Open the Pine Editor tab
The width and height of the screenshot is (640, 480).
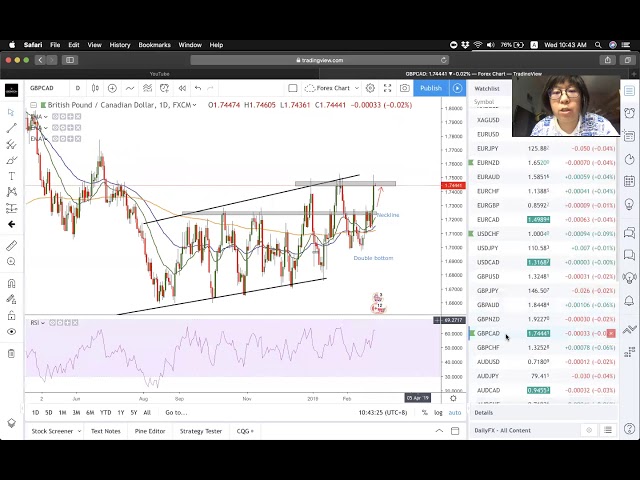pos(149,431)
